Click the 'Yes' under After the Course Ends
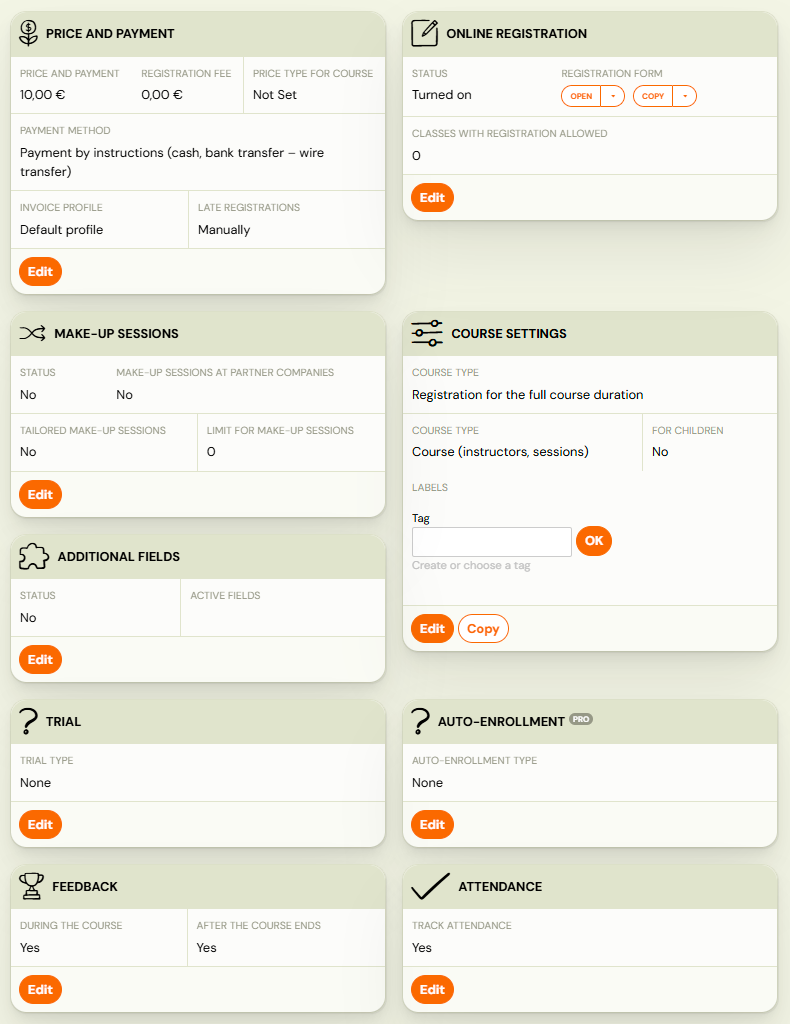The height and width of the screenshot is (1024, 790). coord(206,948)
